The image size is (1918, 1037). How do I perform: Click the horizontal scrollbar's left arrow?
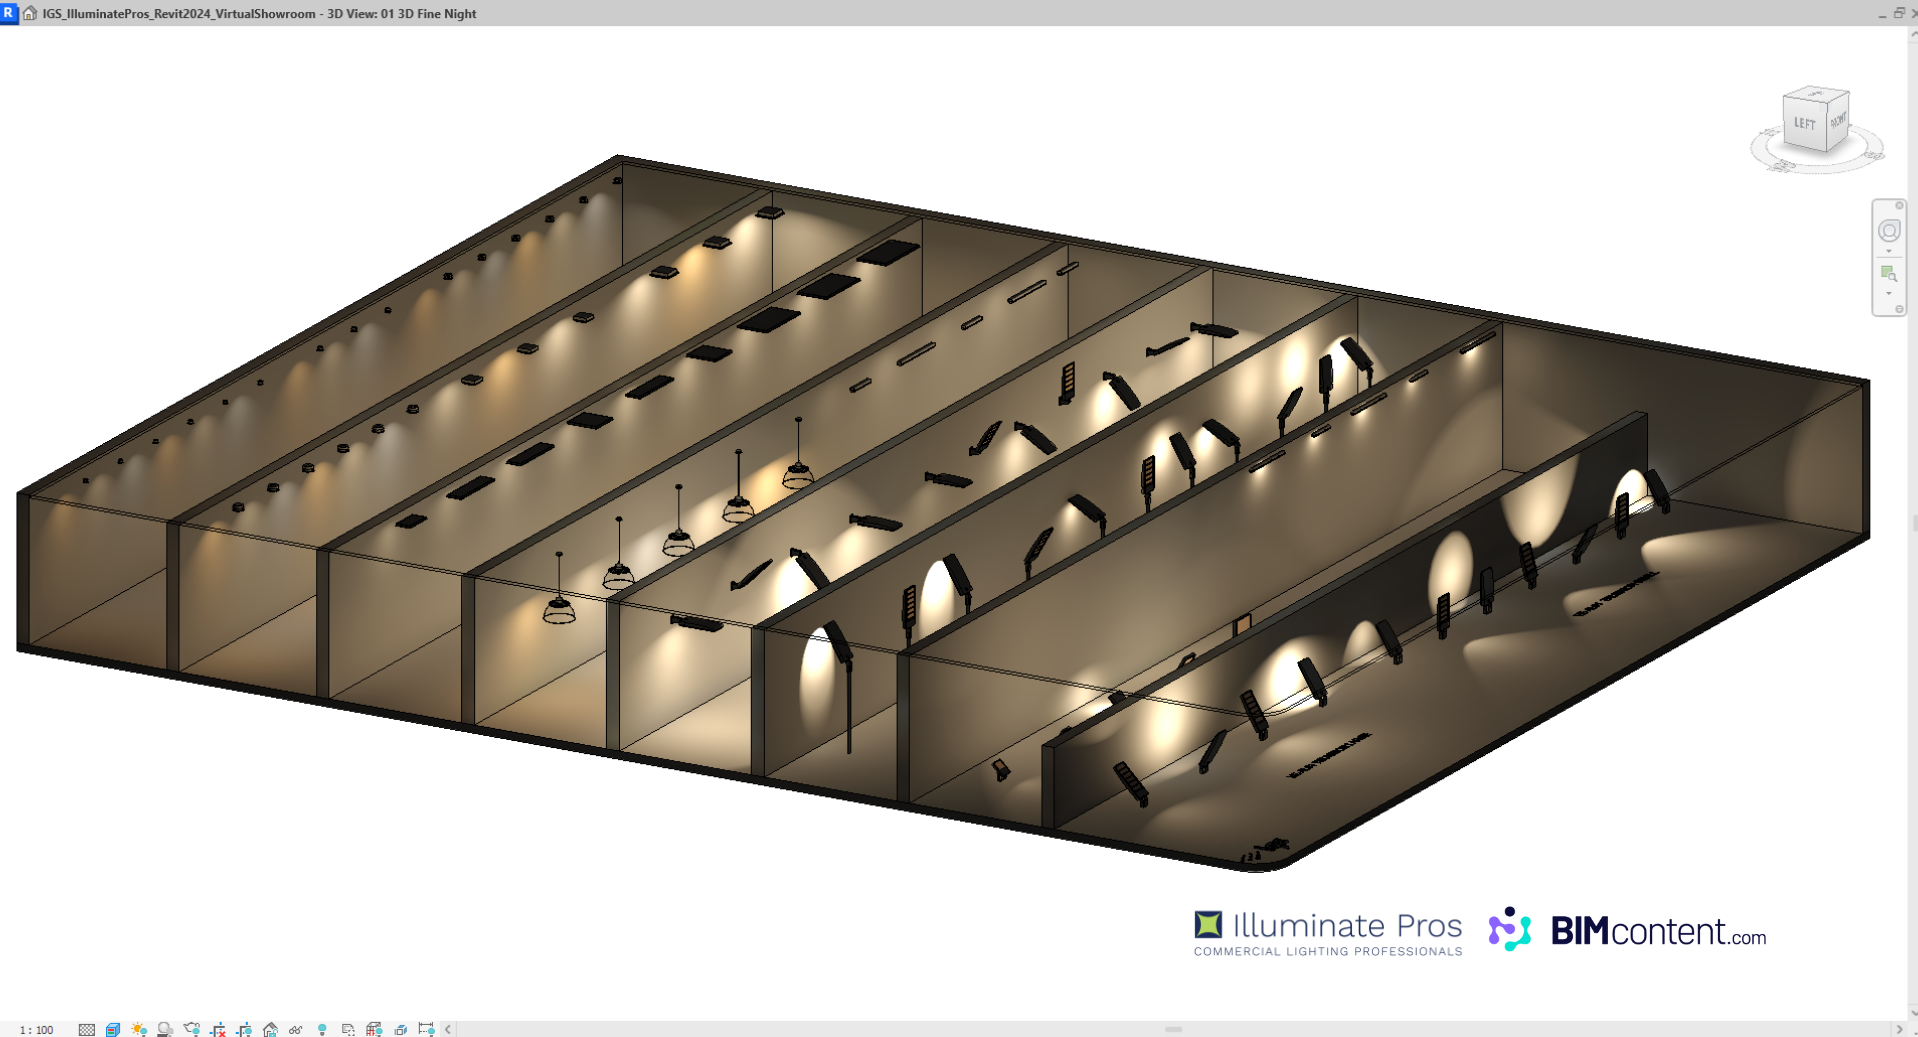448,1029
